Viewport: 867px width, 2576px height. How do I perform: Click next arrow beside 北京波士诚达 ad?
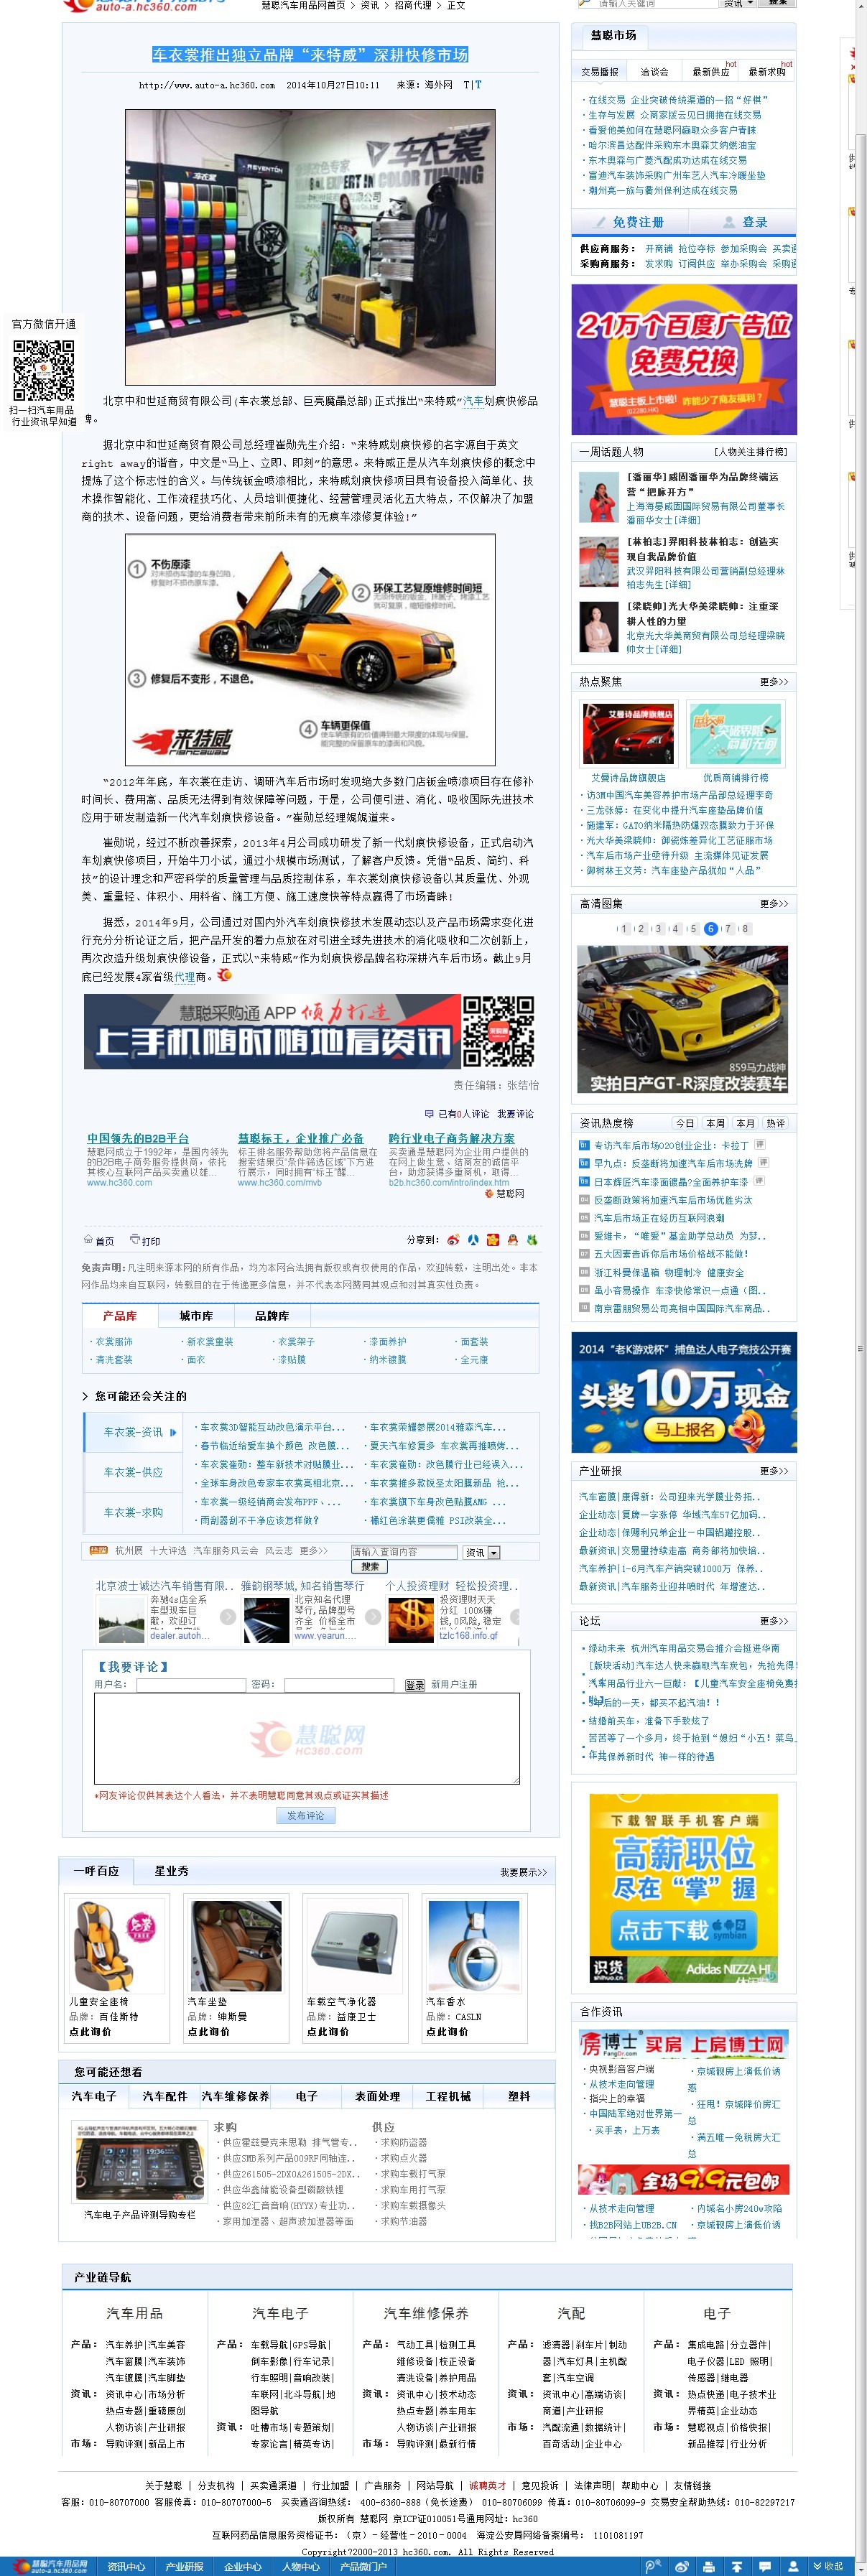(228, 1616)
